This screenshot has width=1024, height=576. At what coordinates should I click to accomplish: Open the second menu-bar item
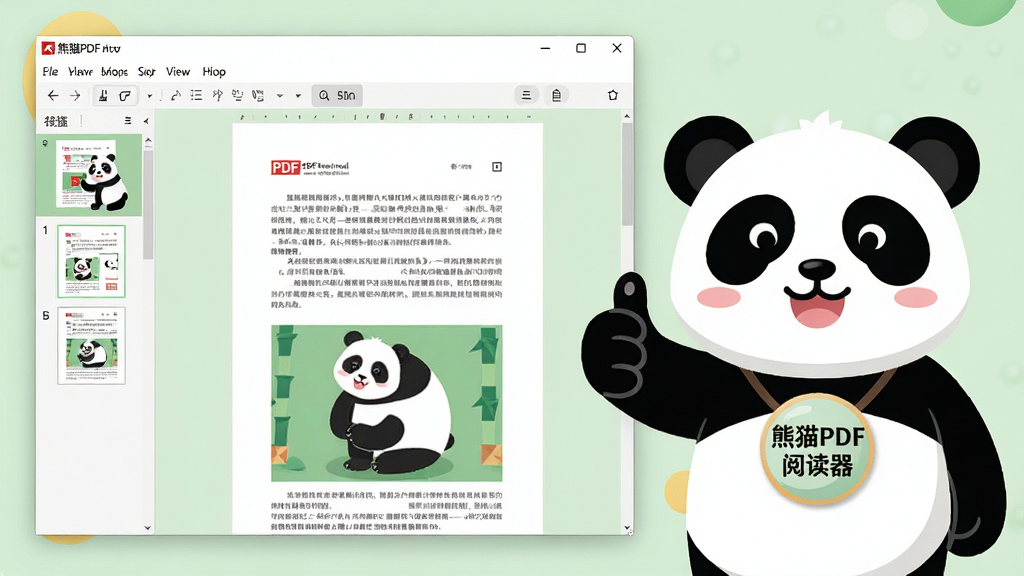pyautogui.click(x=80, y=72)
